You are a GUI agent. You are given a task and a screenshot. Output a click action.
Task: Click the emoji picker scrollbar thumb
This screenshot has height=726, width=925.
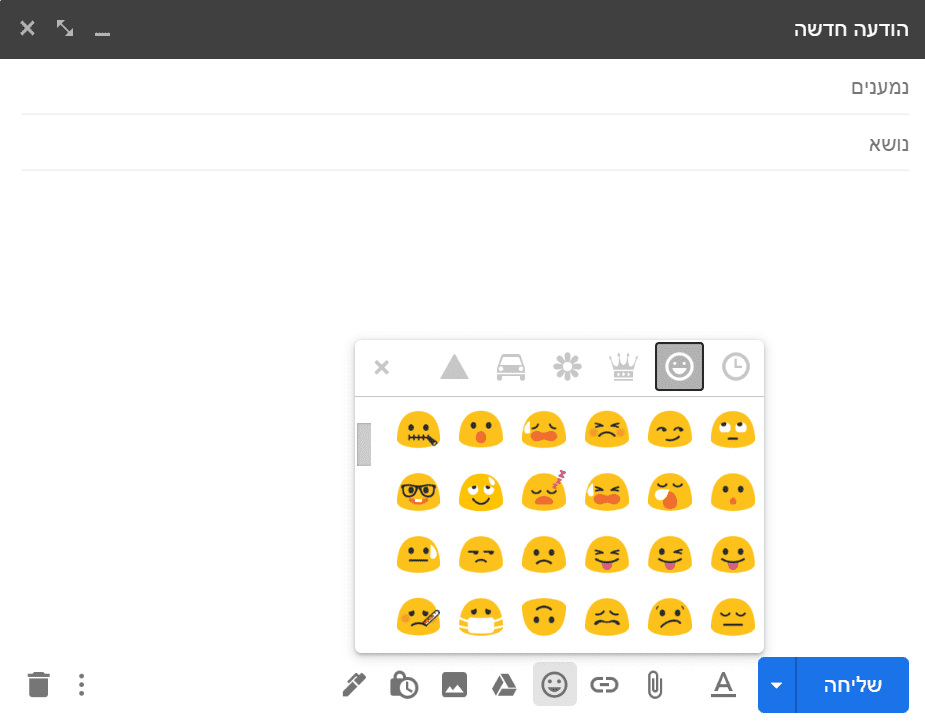364,444
